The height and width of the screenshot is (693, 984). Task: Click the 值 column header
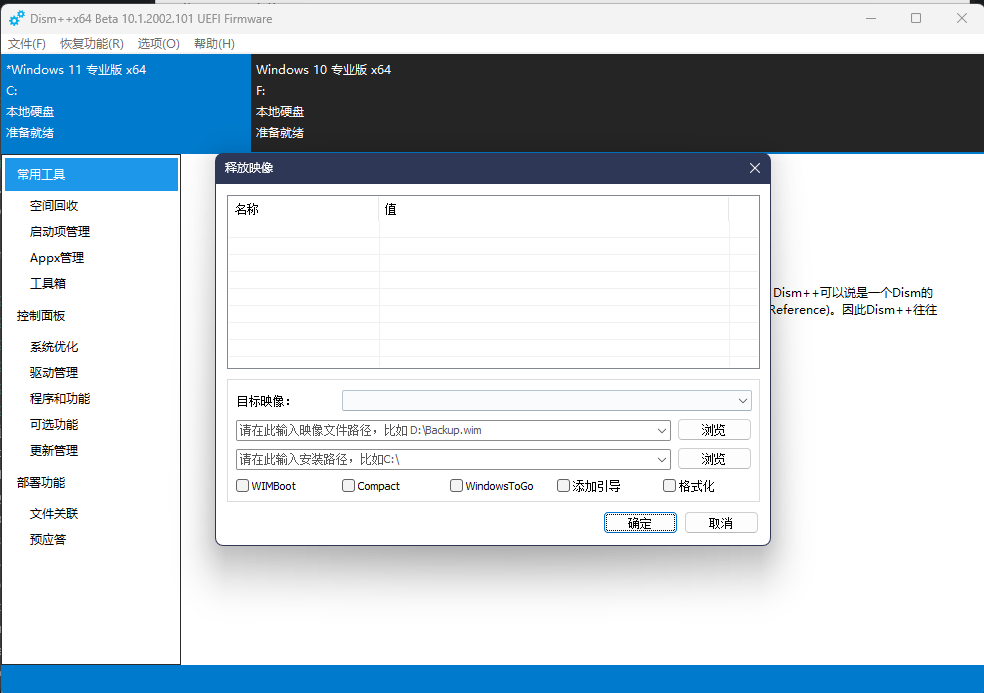554,209
